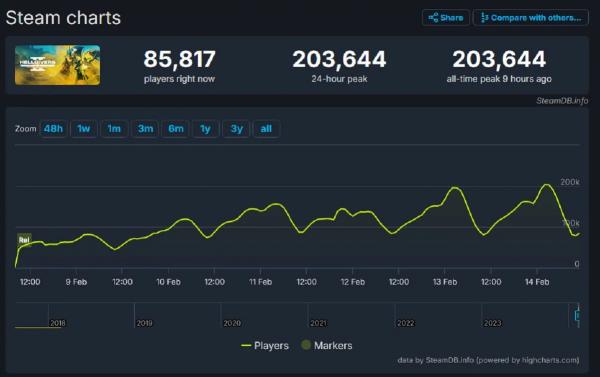
Task: Open Compare with others option
Action: pyautogui.click(x=531, y=18)
